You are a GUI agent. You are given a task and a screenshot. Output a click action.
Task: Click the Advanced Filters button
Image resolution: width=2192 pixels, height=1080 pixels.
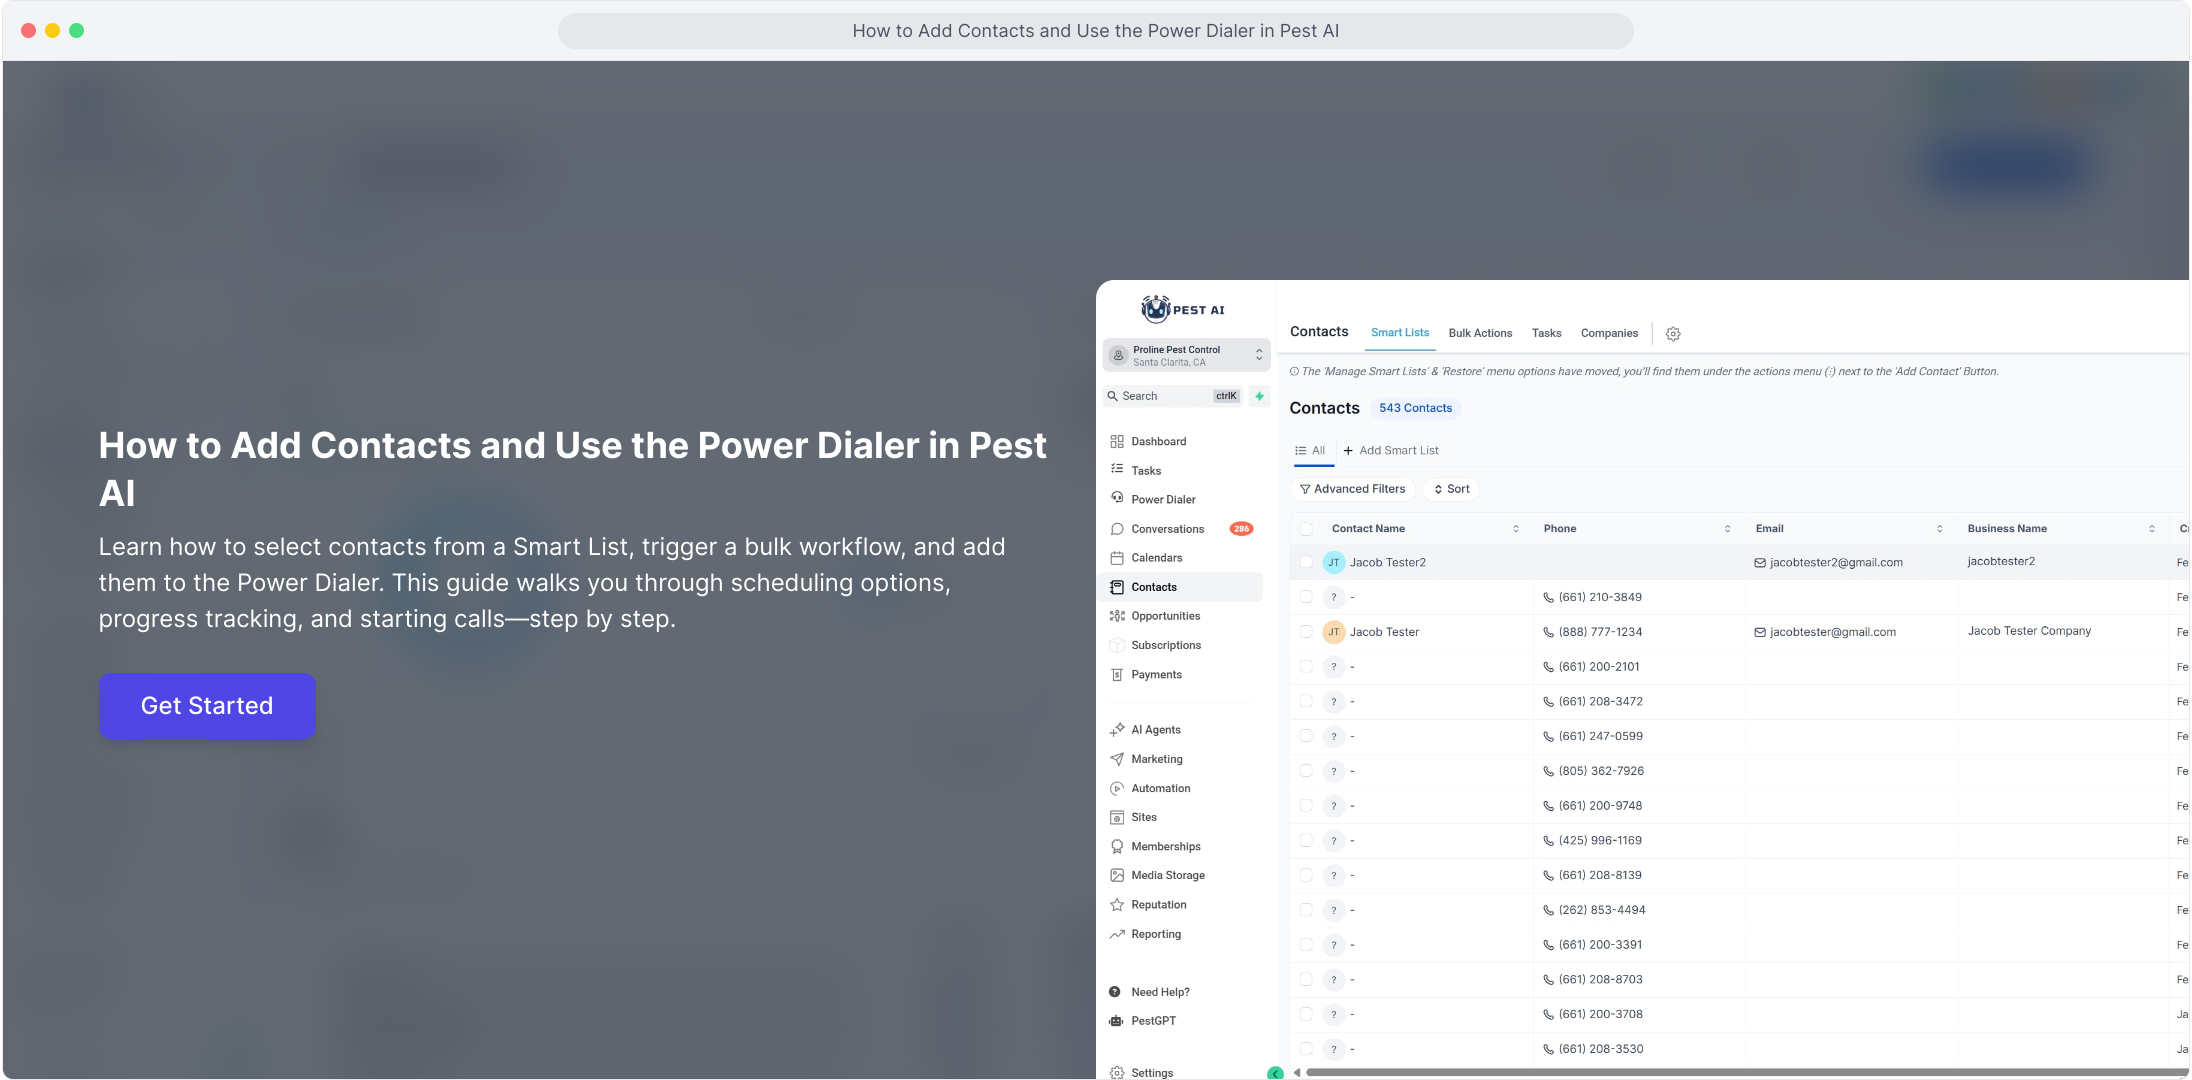click(1352, 489)
